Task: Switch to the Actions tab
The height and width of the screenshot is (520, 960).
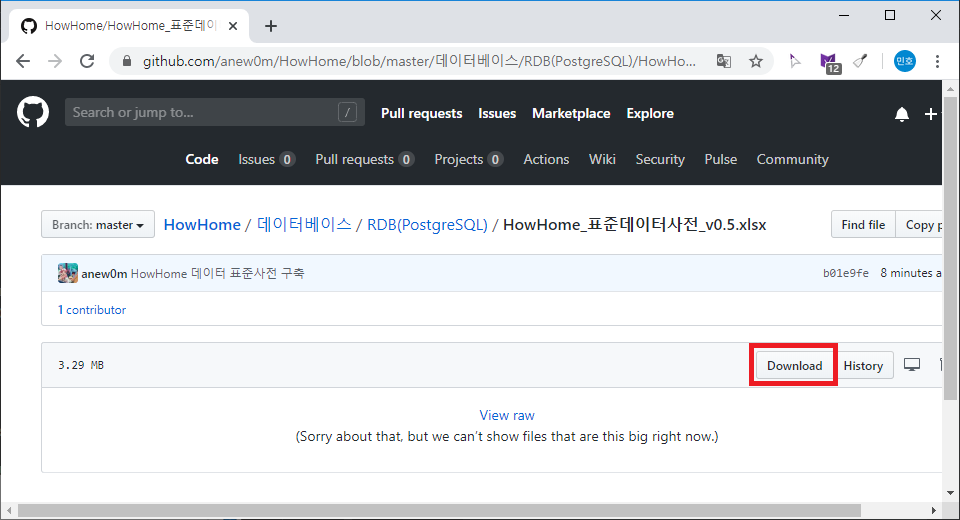Action: (x=546, y=159)
